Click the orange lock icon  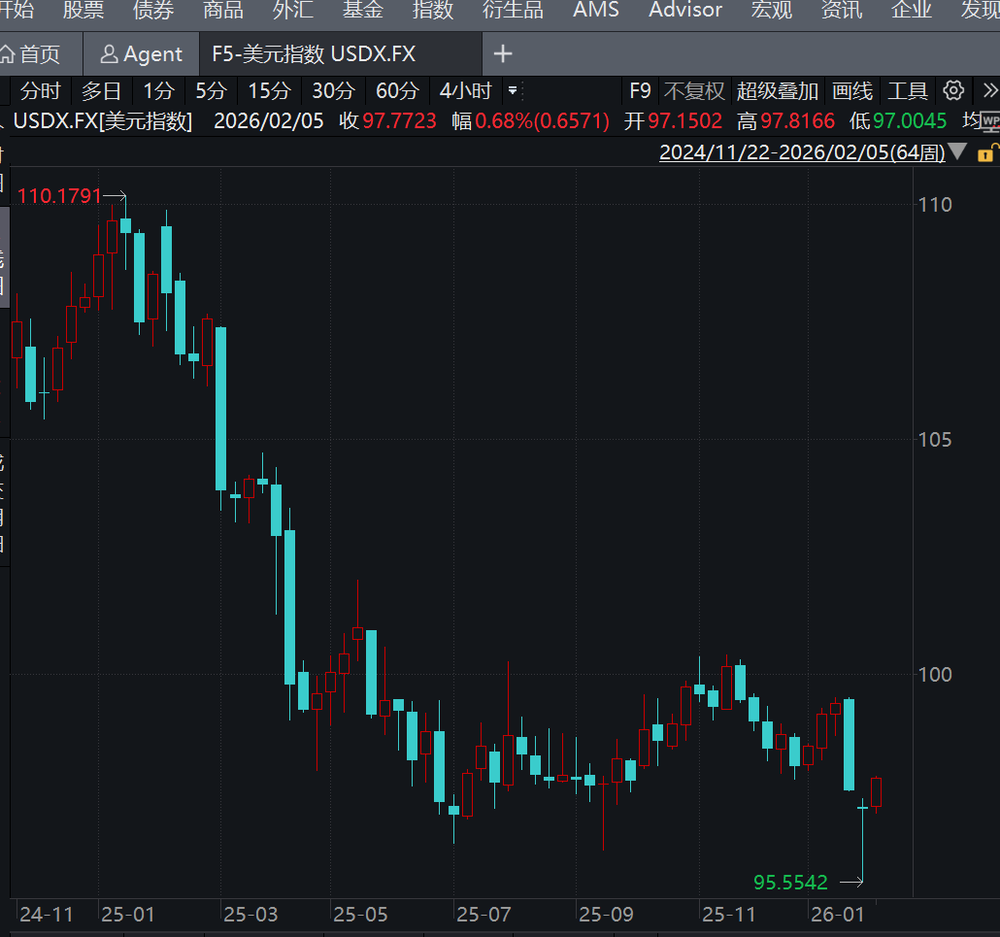click(986, 153)
